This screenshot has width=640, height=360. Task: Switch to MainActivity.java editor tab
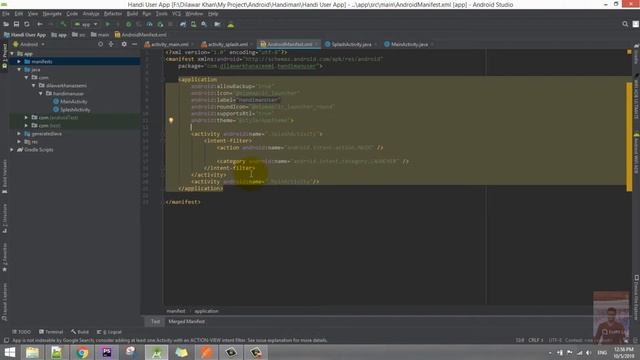pos(408,44)
